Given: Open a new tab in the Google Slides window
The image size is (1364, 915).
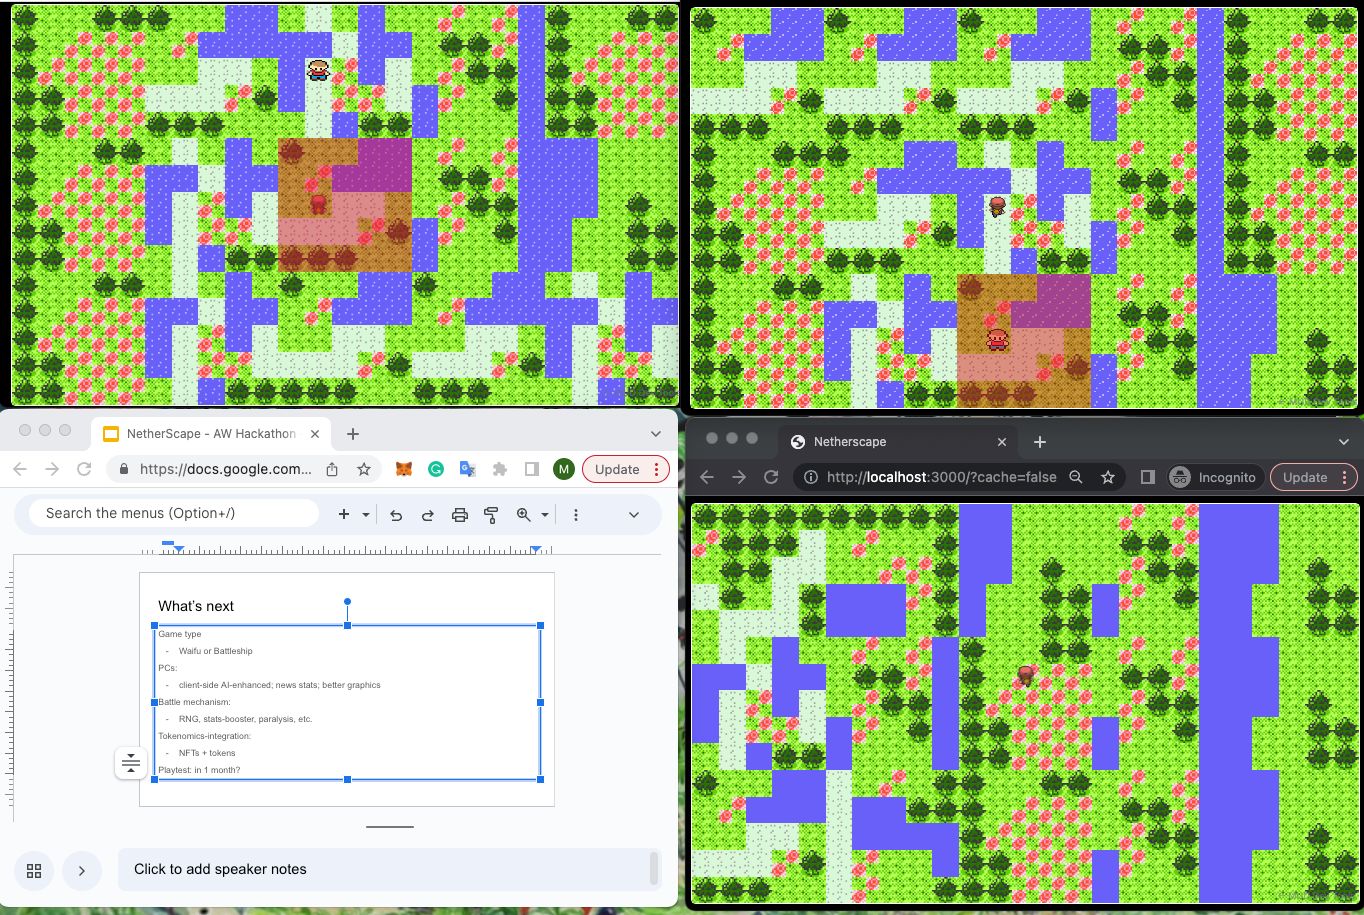Looking at the screenshot, I should tap(353, 434).
